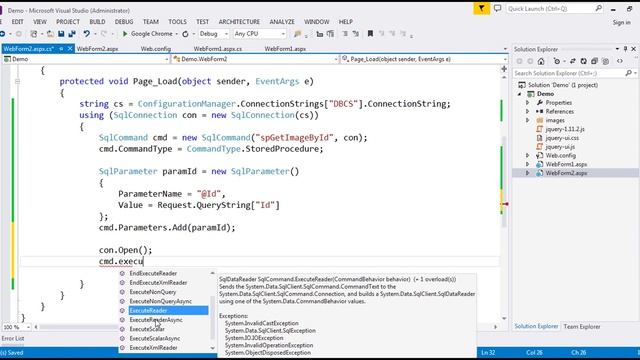
Task: Open the ARCHITECTURE menu
Action: (x=239, y=22)
